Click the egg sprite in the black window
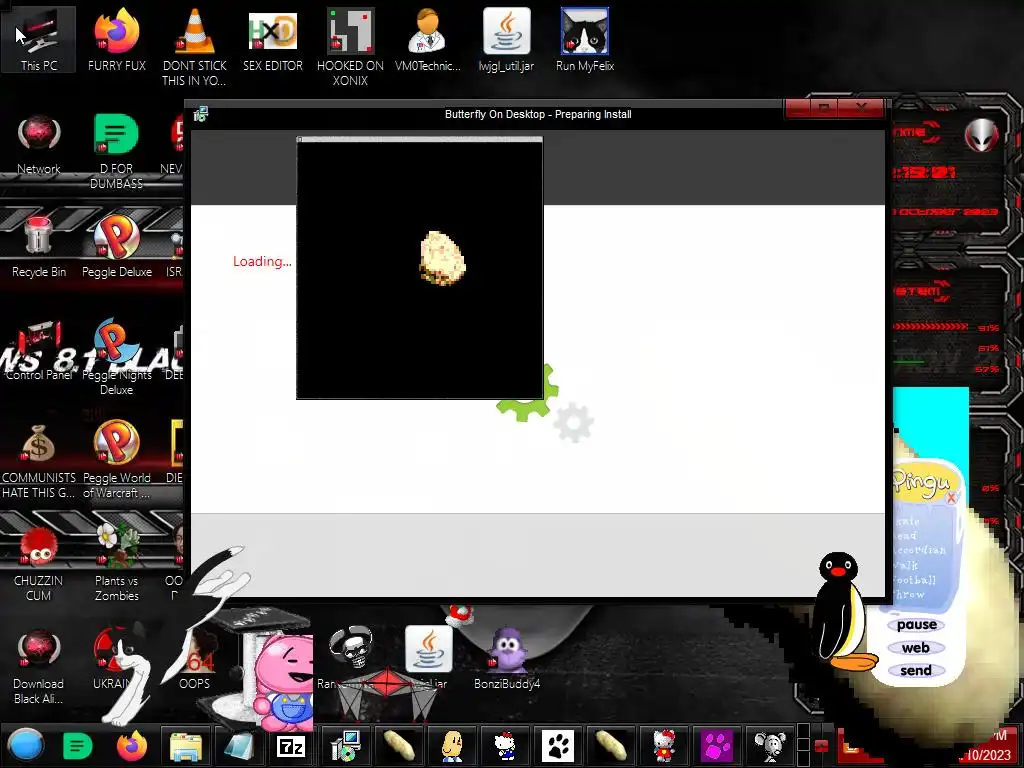This screenshot has height=768, width=1024. pos(442,258)
